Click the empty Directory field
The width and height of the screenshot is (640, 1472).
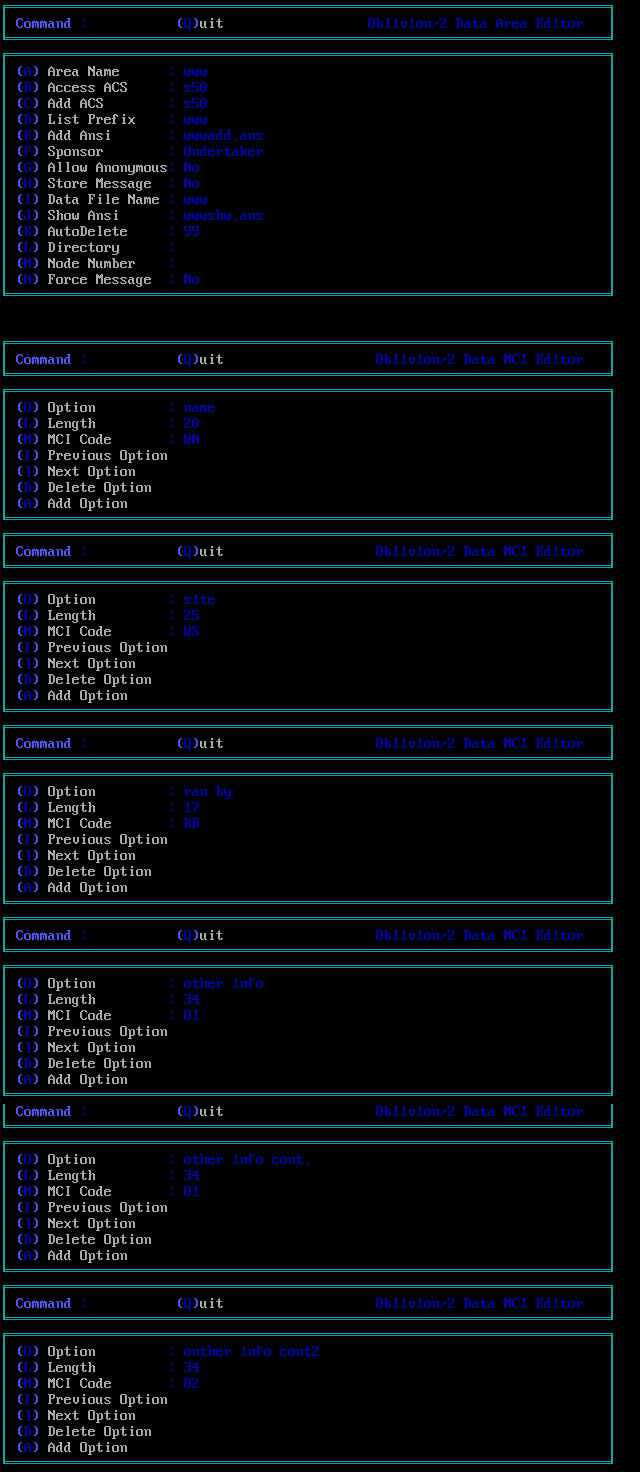(x=82, y=247)
